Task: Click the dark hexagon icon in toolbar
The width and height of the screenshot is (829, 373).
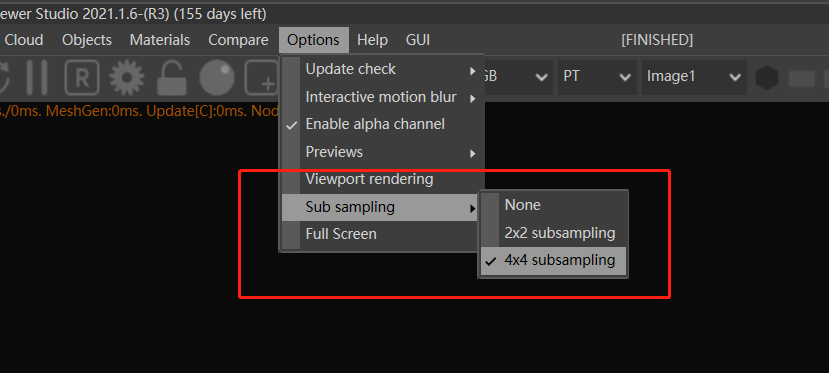Action: pyautogui.click(x=767, y=78)
